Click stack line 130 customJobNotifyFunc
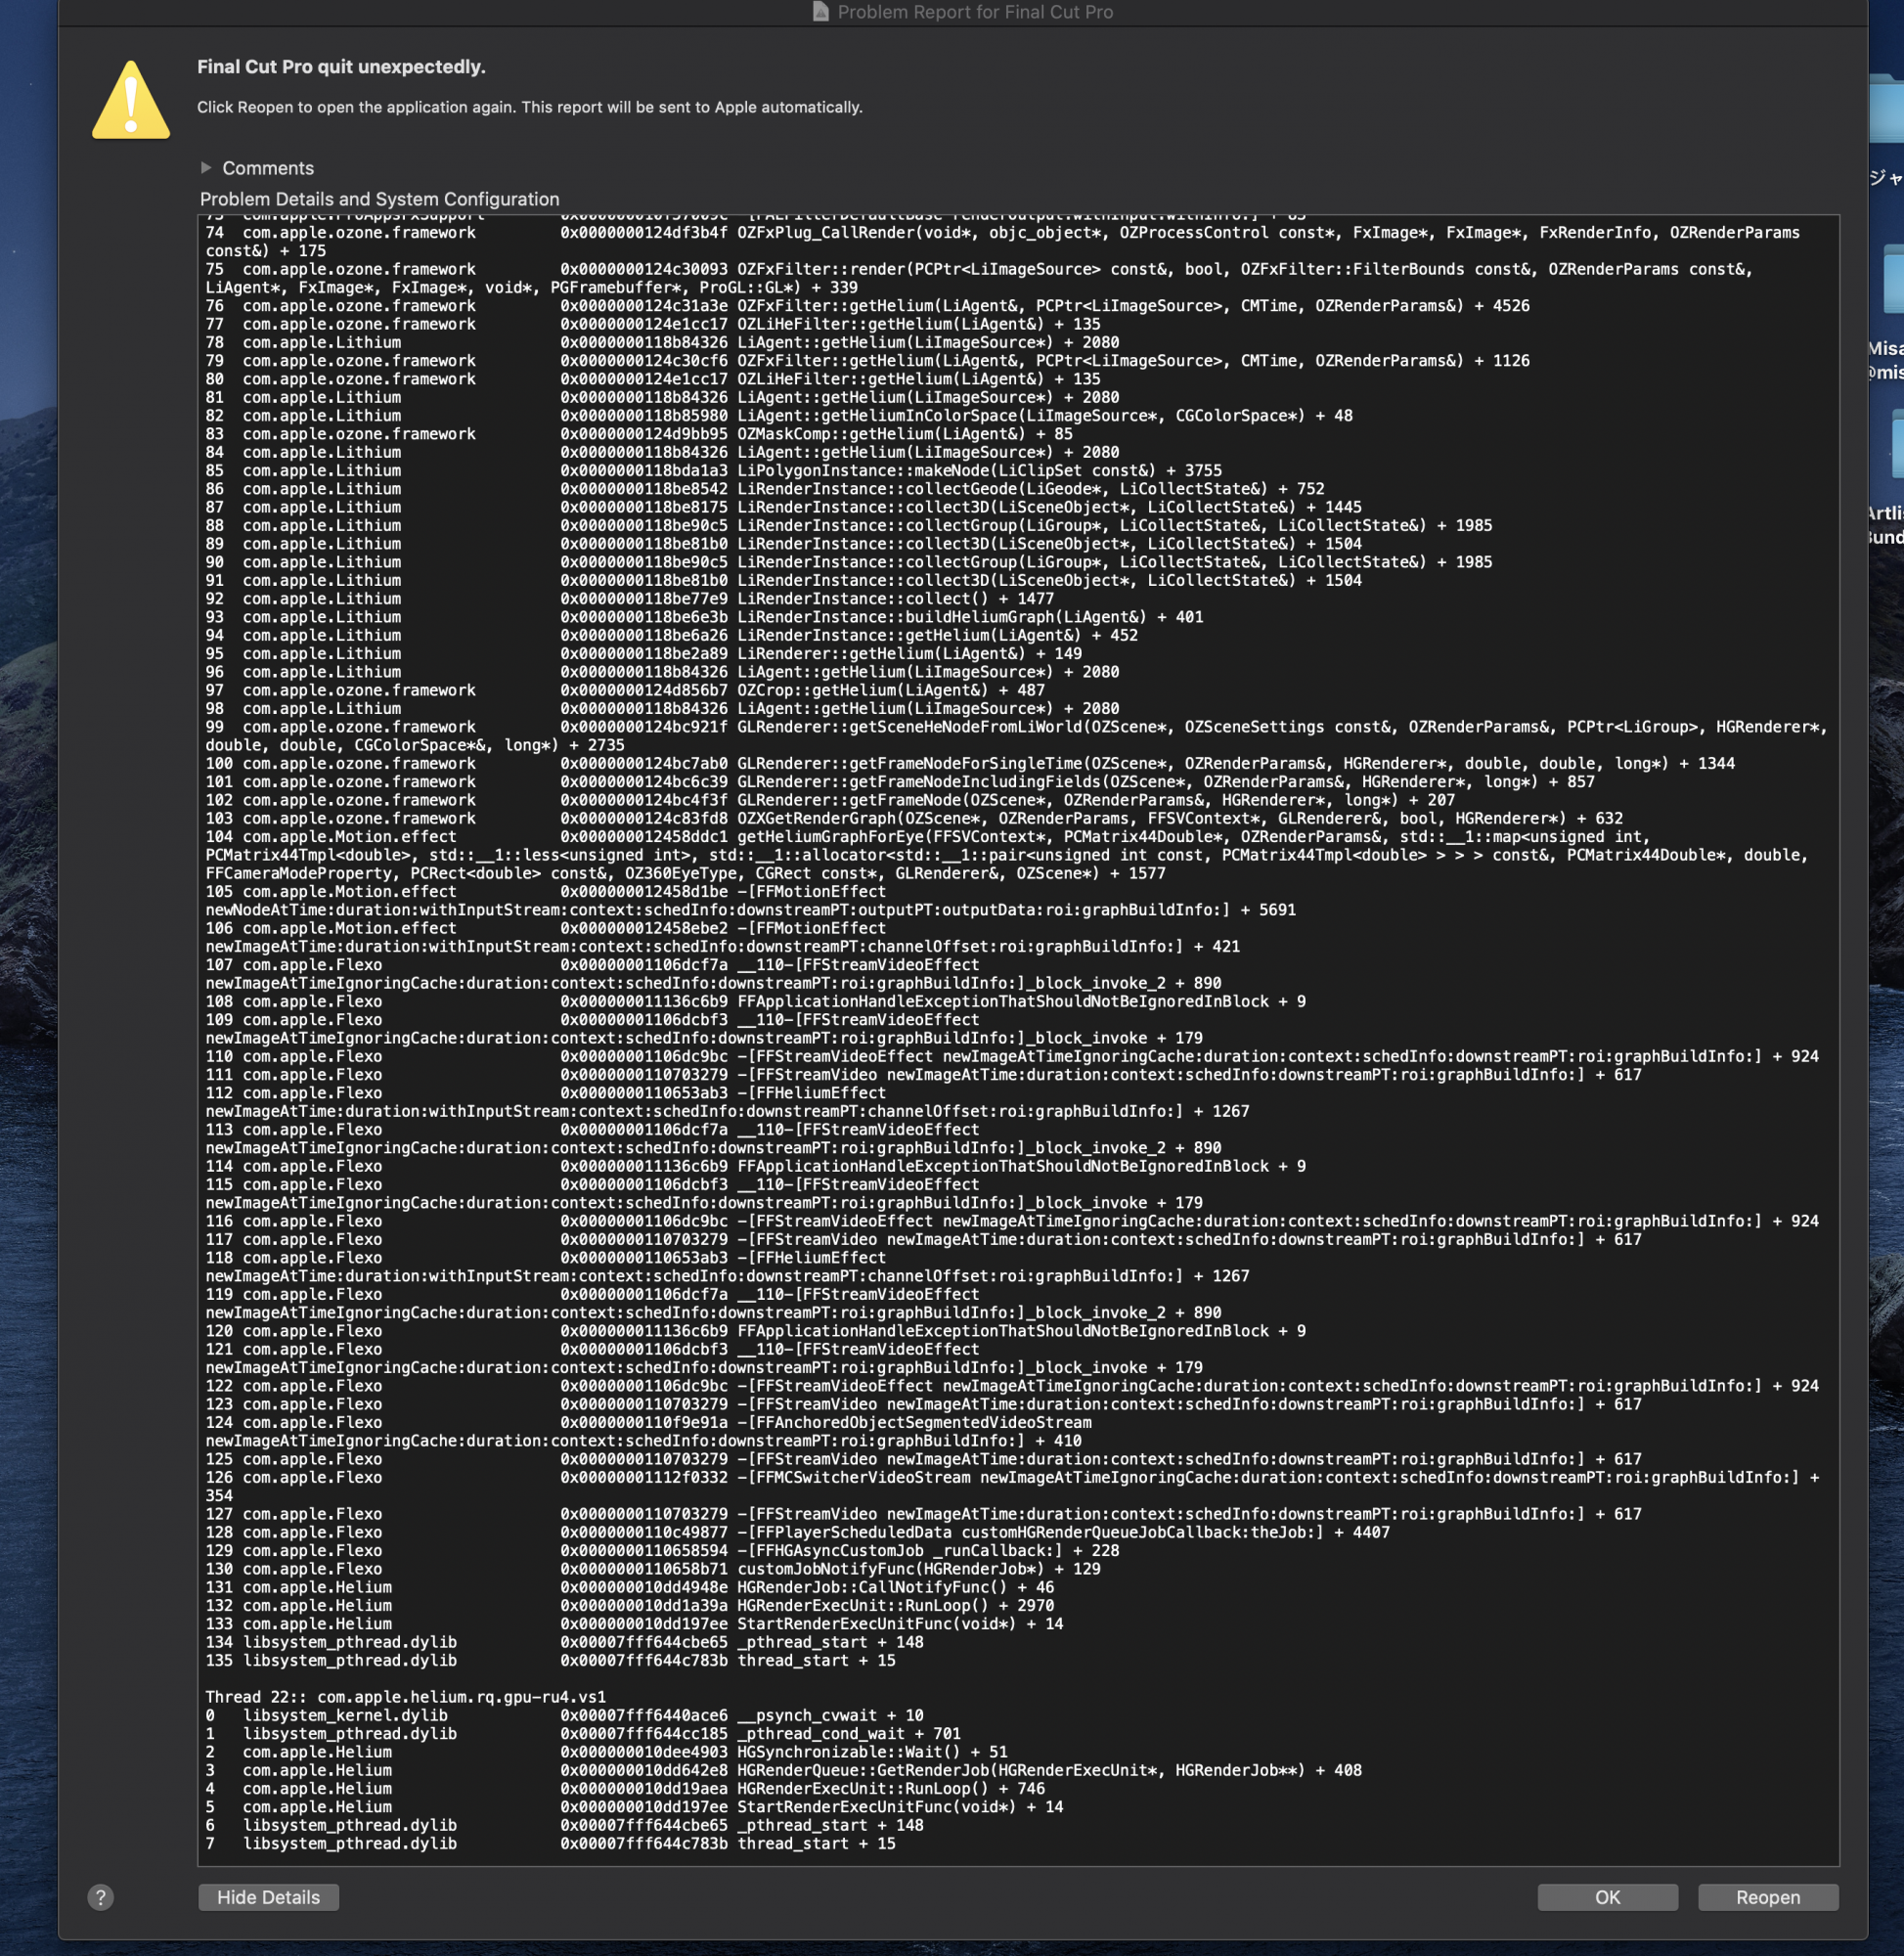This screenshot has width=1904, height=1956. click(x=653, y=1569)
